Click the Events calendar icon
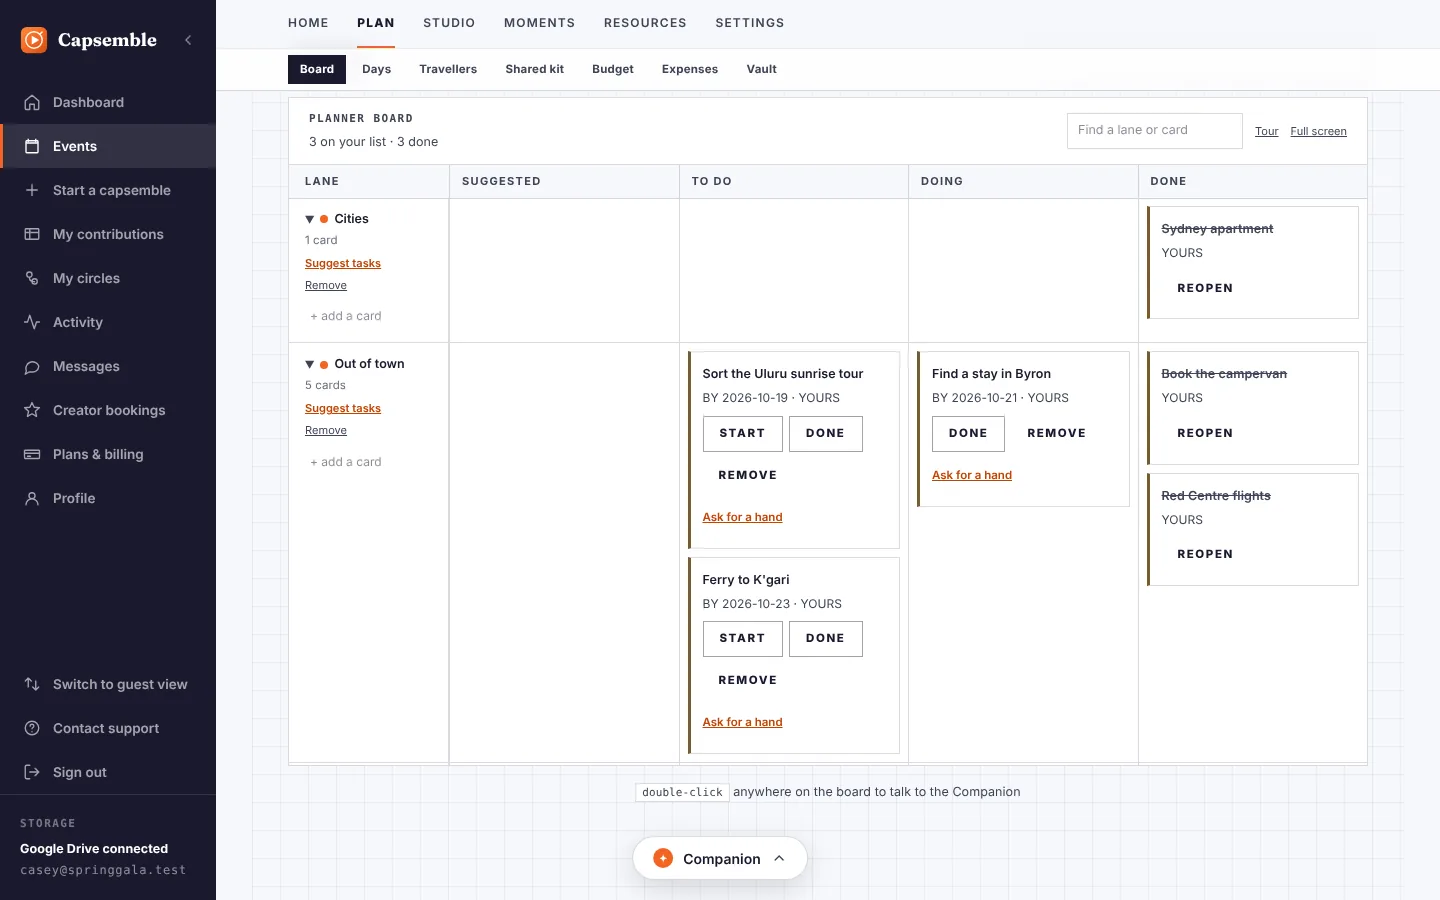This screenshot has width=1440, height=900. click(32, 146)
